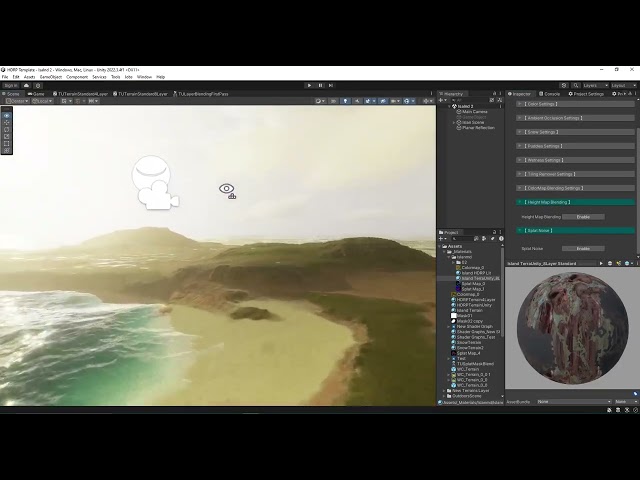This screenshot has height=480, width=640.
Task: Open the Window menu
Action: 144,77
